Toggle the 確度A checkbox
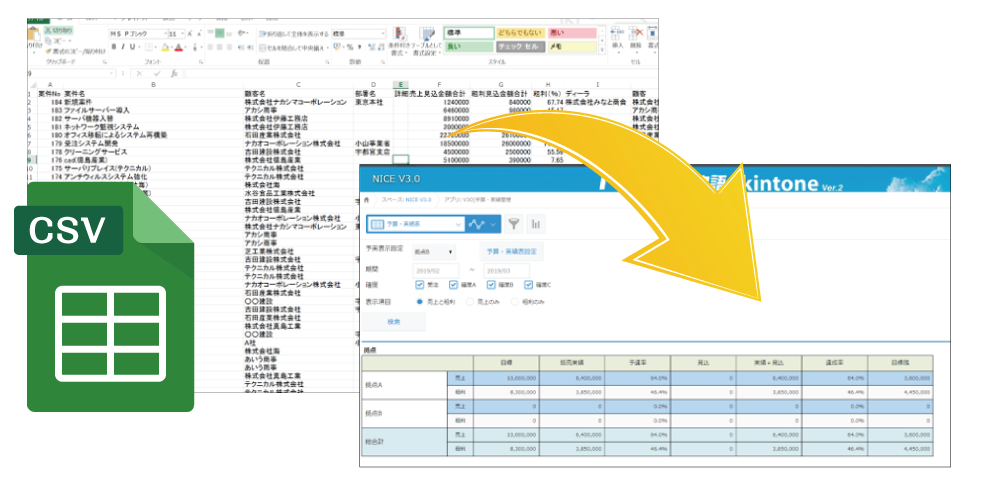This screenshot has height=494, width=981. point(455,285)
